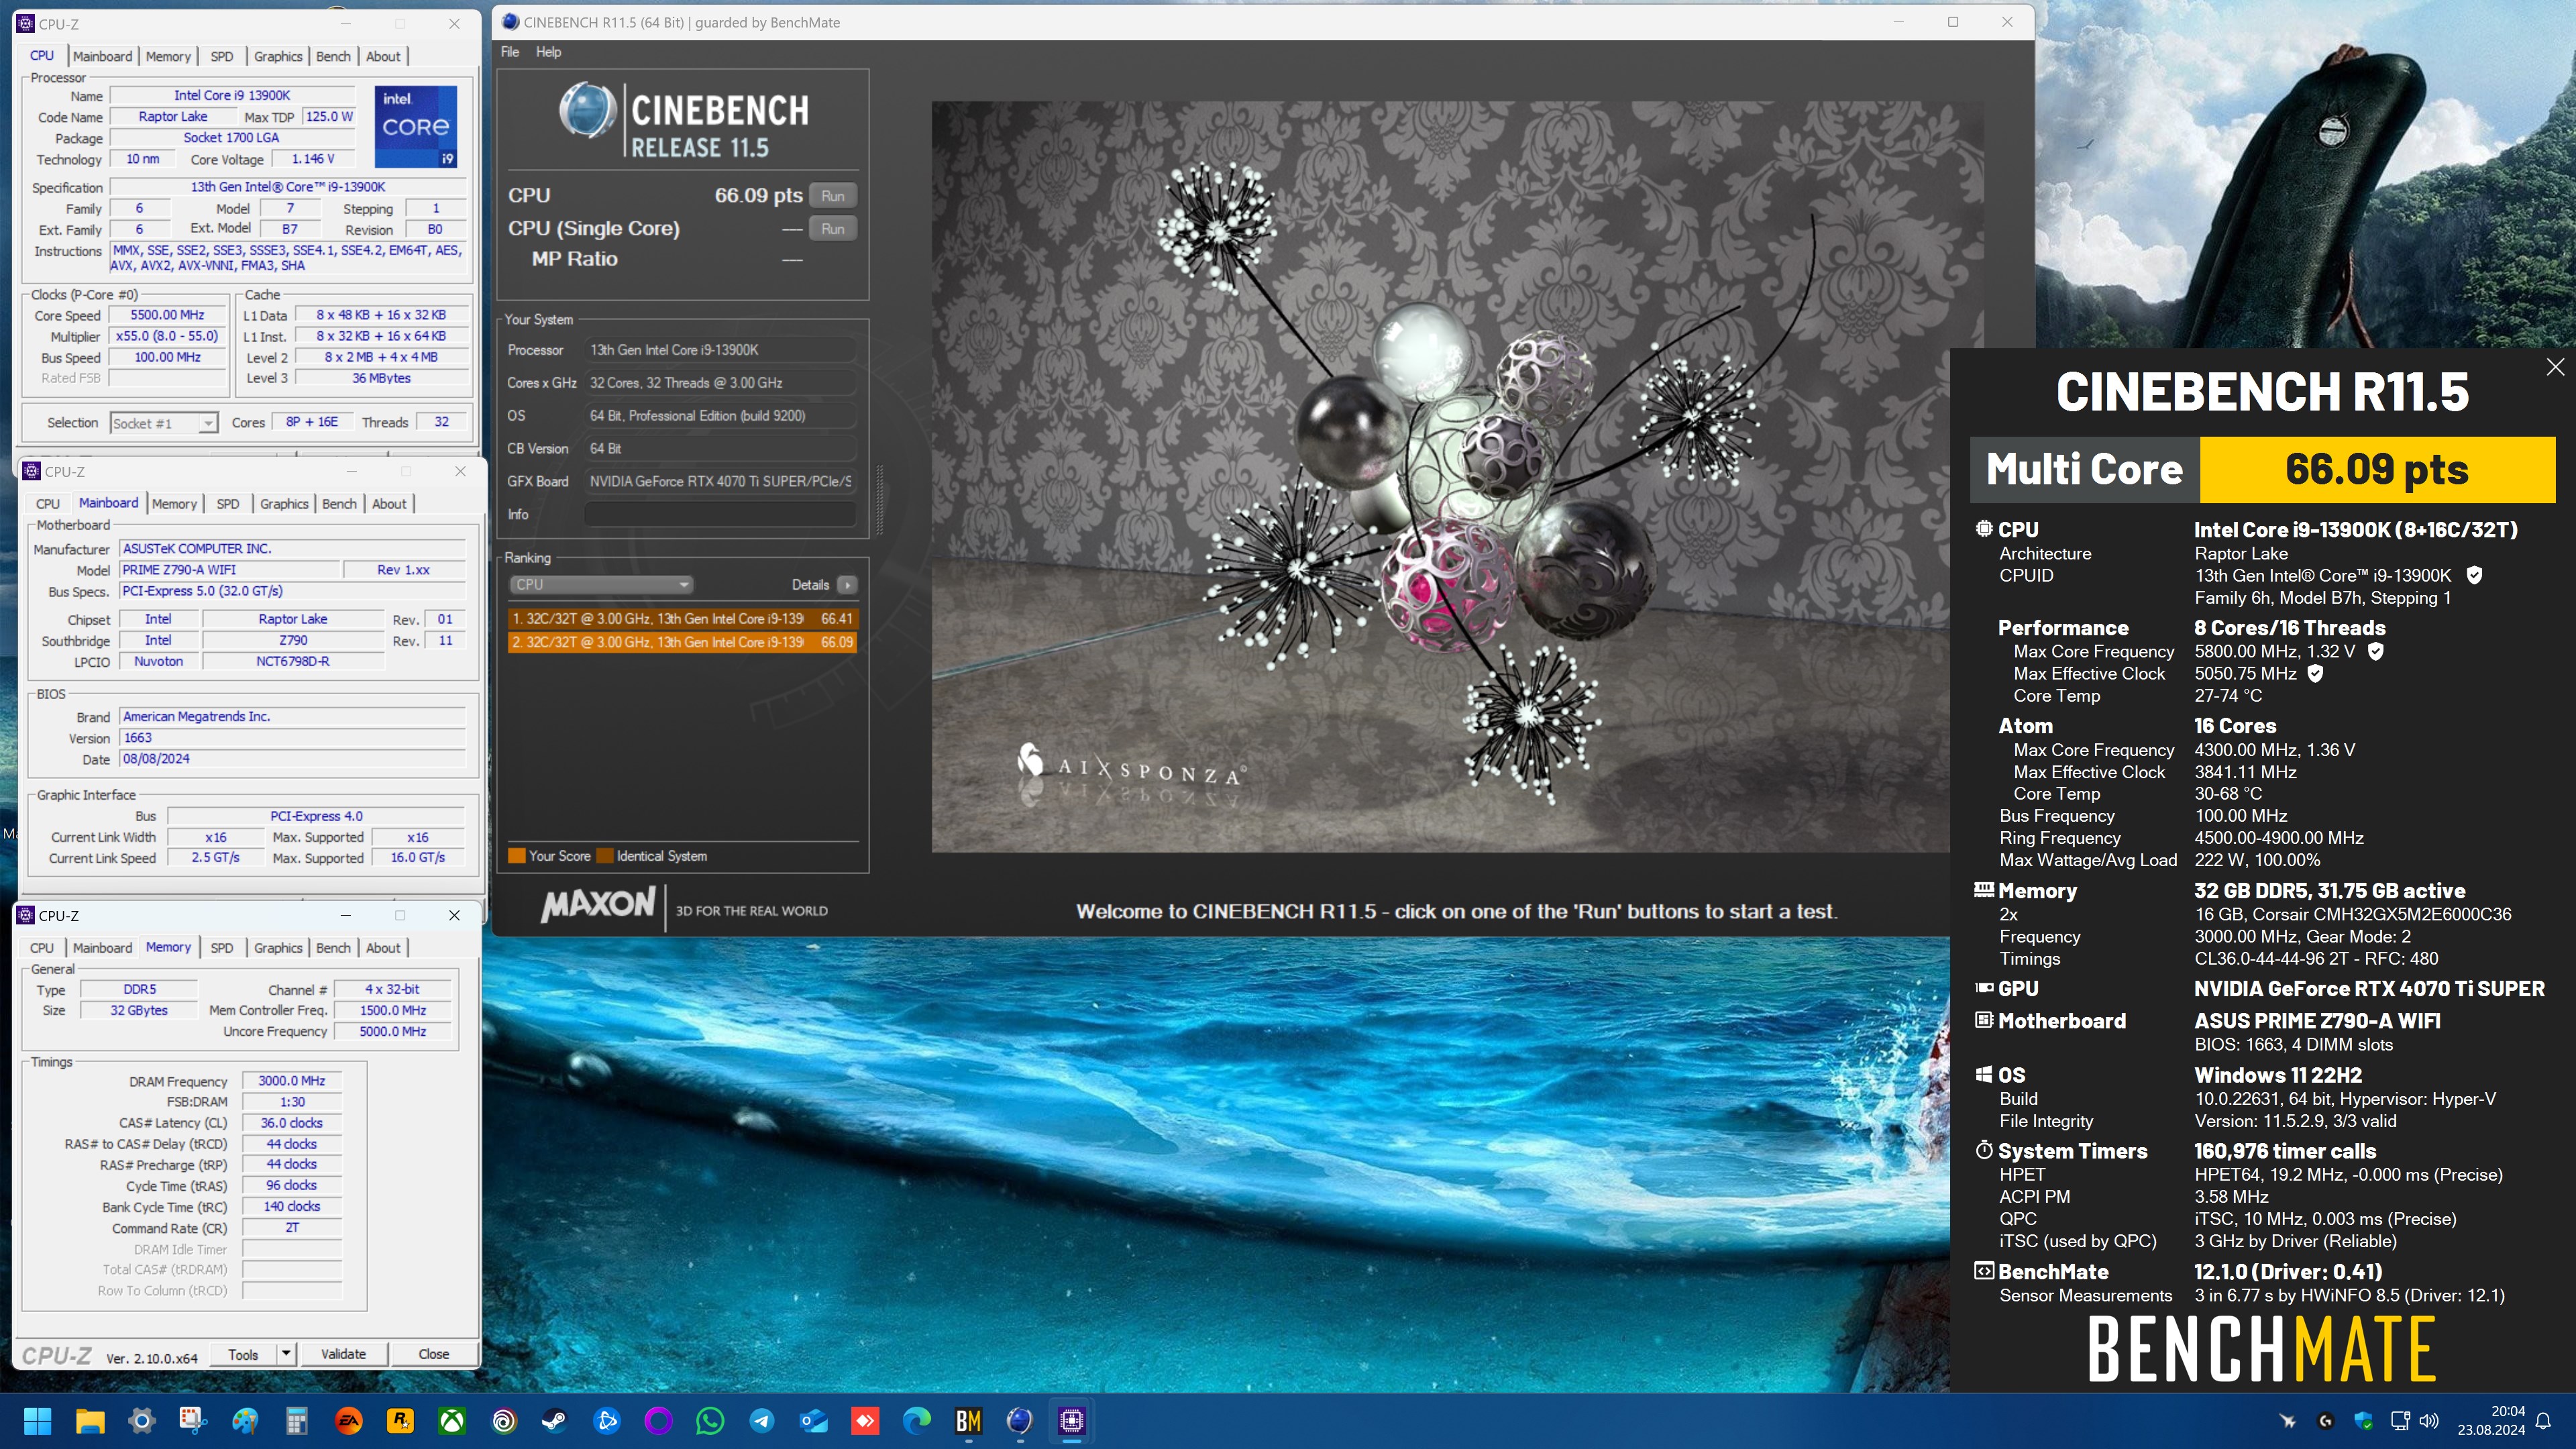Click the MAXON logo in Cinebench

[x=598, y=906]
